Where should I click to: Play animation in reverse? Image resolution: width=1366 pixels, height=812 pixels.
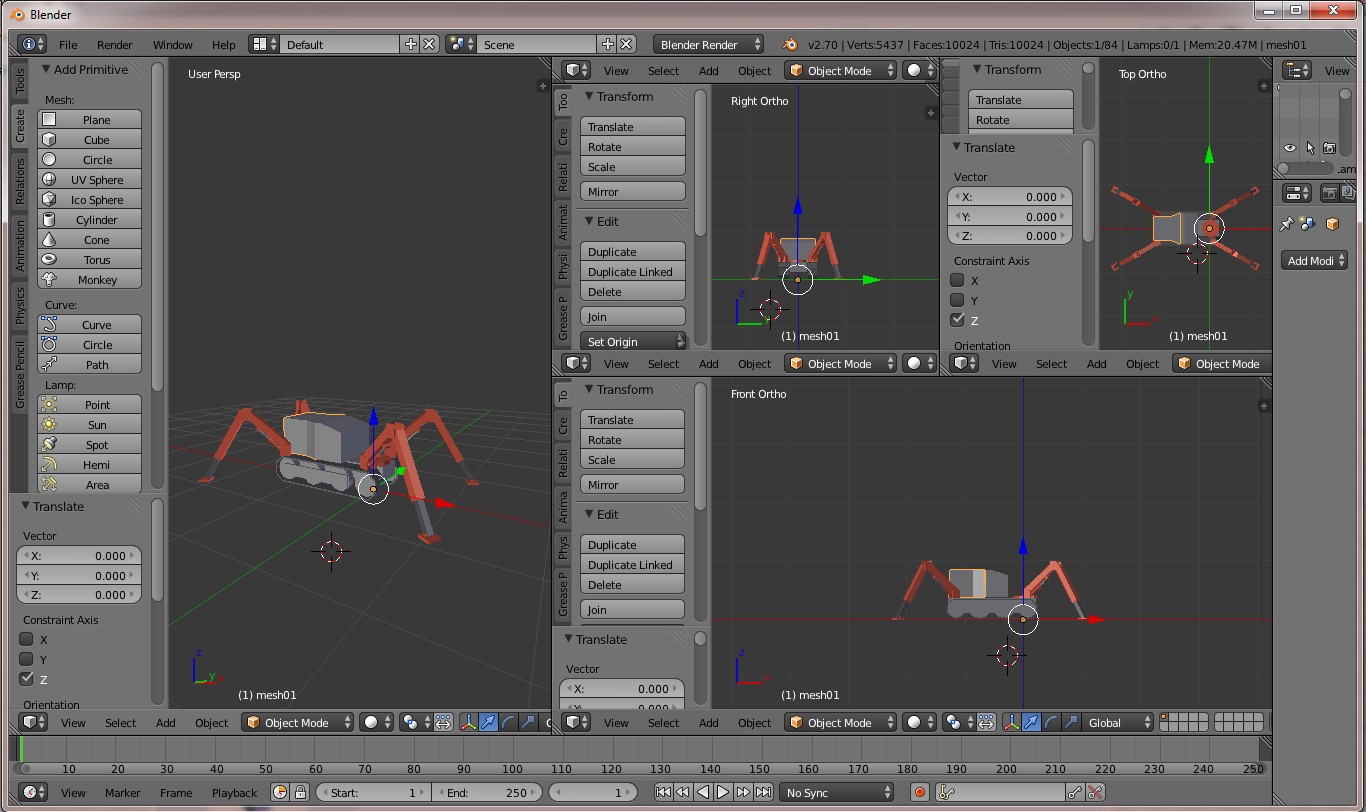point(703,792)
